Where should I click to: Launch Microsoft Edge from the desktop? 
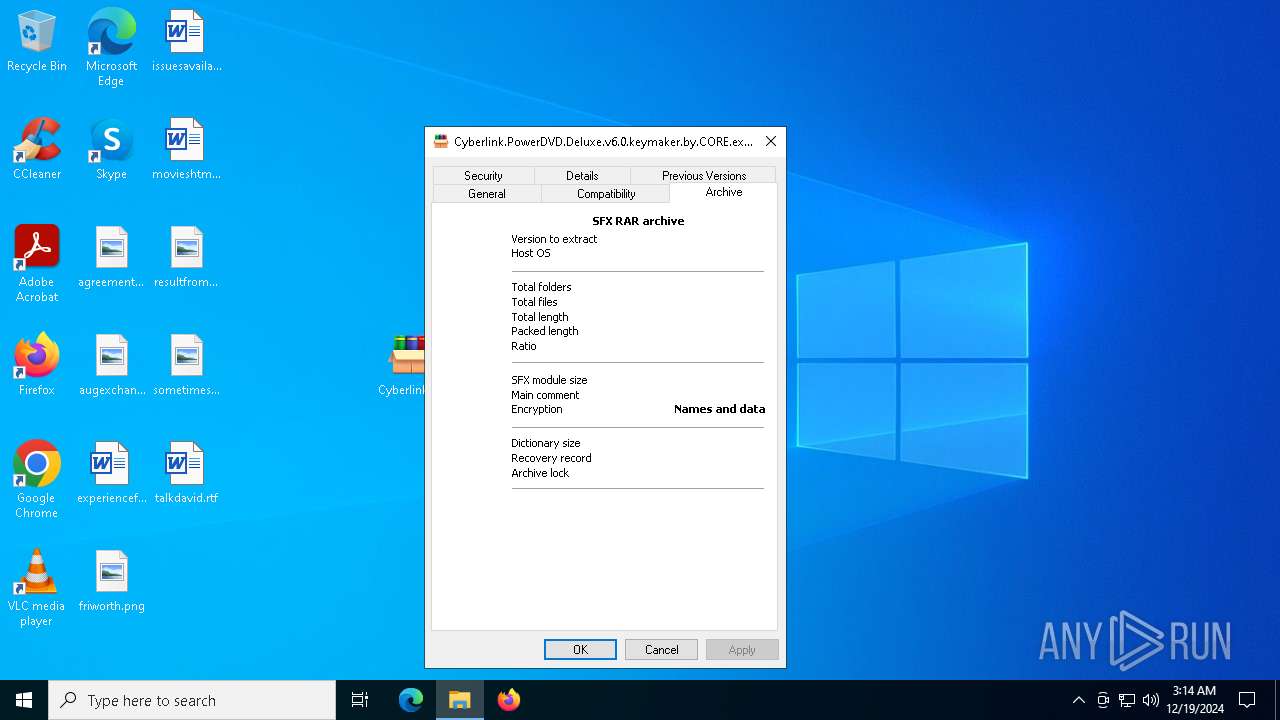(111, 48)
